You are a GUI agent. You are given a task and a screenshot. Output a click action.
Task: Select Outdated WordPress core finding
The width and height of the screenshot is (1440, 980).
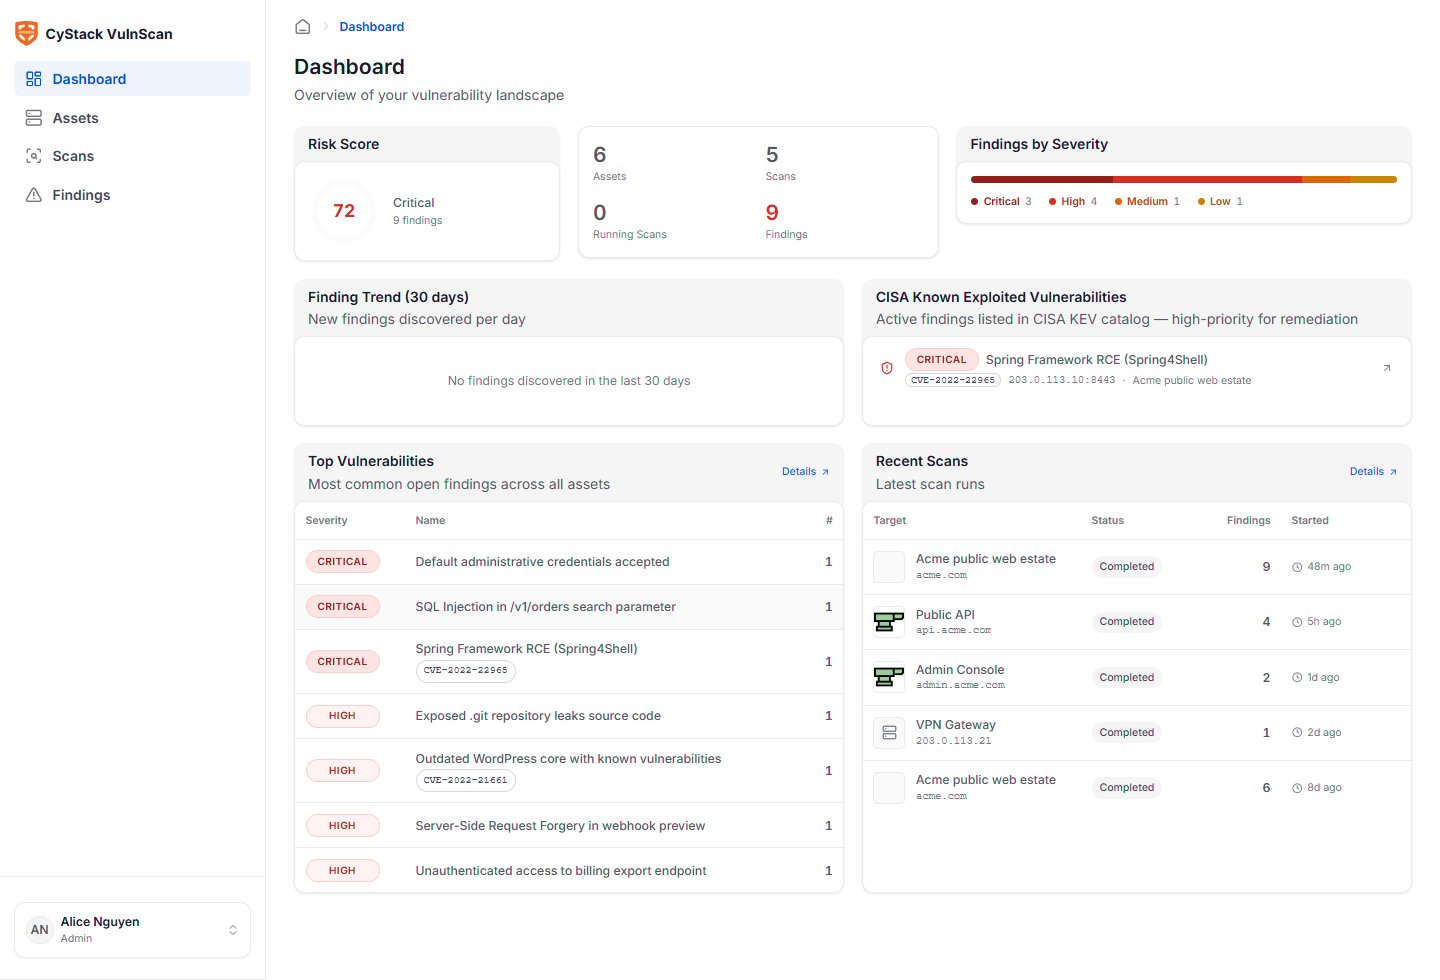click(569, 771)
